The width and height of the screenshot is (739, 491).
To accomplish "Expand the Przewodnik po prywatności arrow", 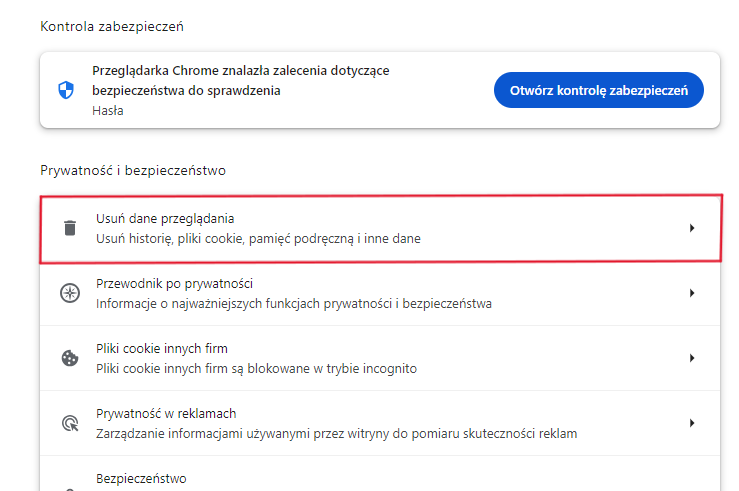I will (x=691, y=293).
